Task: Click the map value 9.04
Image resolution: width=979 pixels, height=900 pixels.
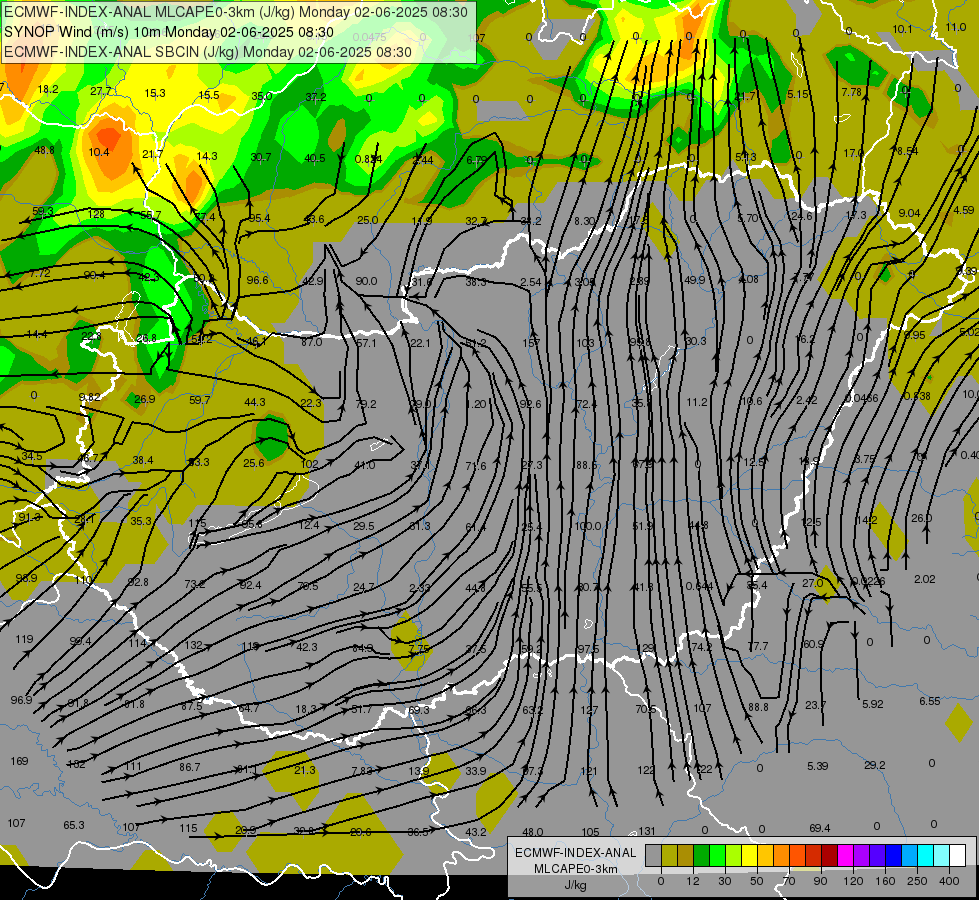Action: [x=909, y=213]
